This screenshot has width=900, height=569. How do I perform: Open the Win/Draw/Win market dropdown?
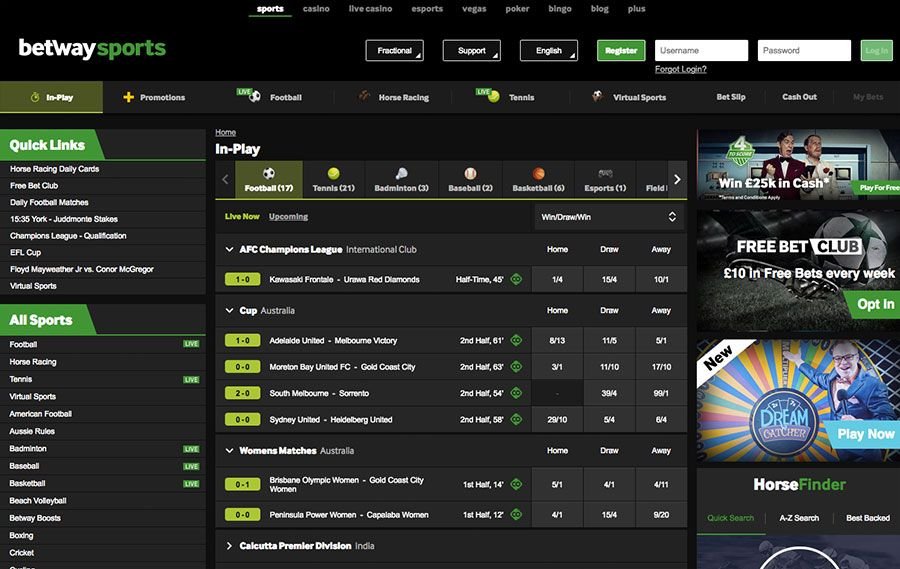click(609, 217)
